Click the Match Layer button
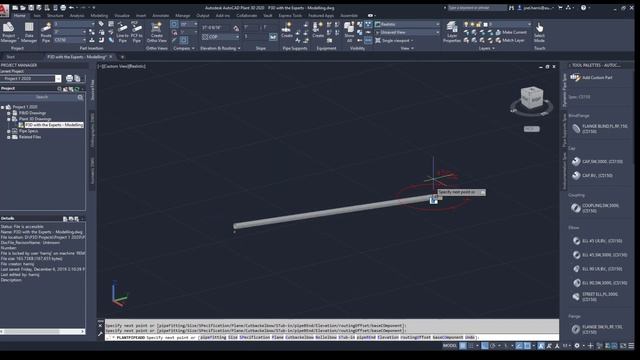640x360 pixels. [x=510, y=40]
